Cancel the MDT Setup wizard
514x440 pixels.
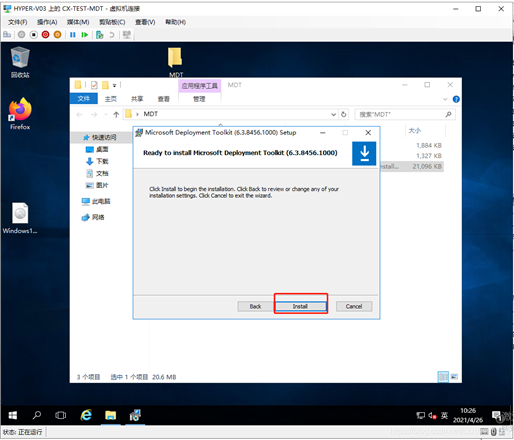[x=354, y=306]
